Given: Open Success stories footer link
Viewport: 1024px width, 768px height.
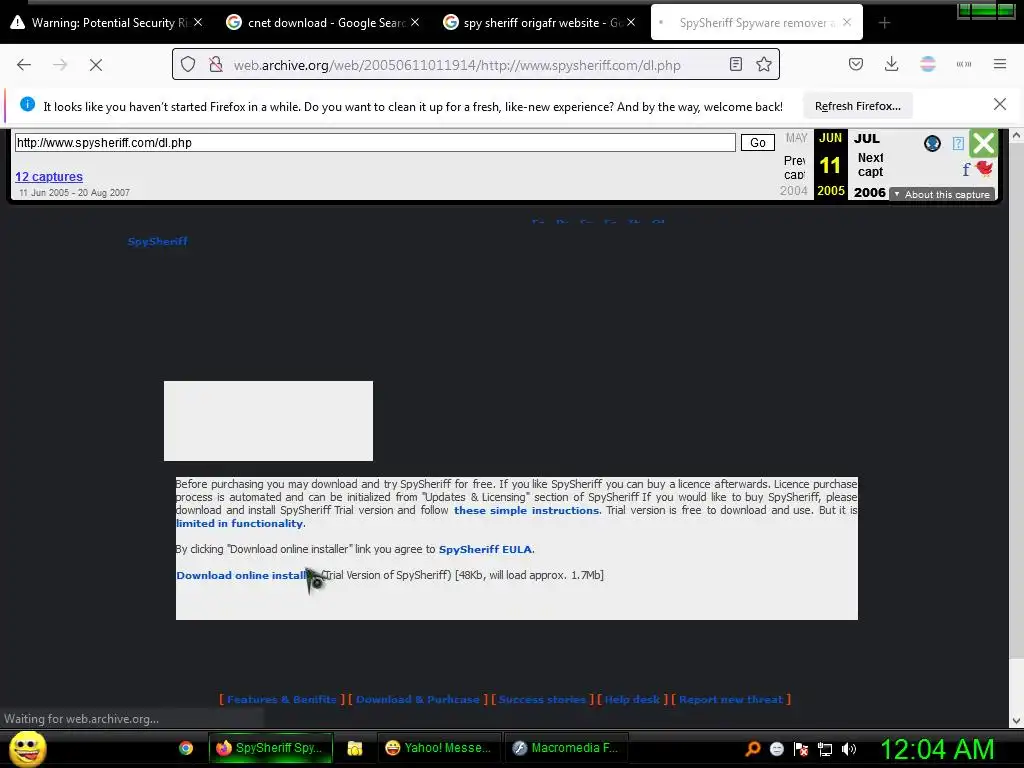Looking at the screenshot, I should click(542, 699).
